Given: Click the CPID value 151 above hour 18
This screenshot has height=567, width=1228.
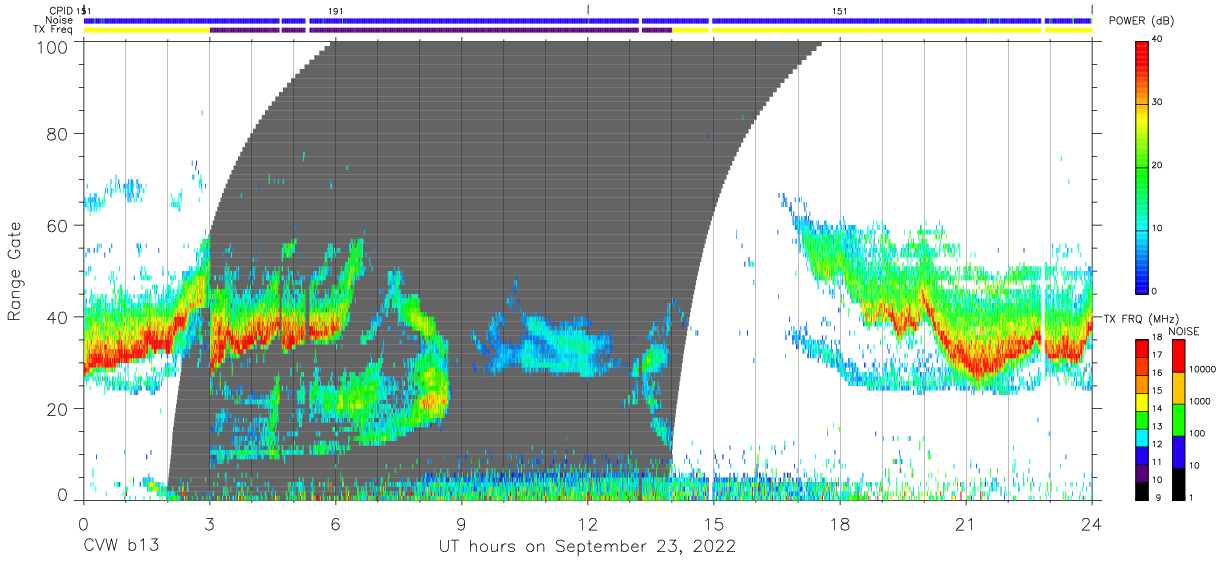Looking at the screenshot, I should pos(840,10).
